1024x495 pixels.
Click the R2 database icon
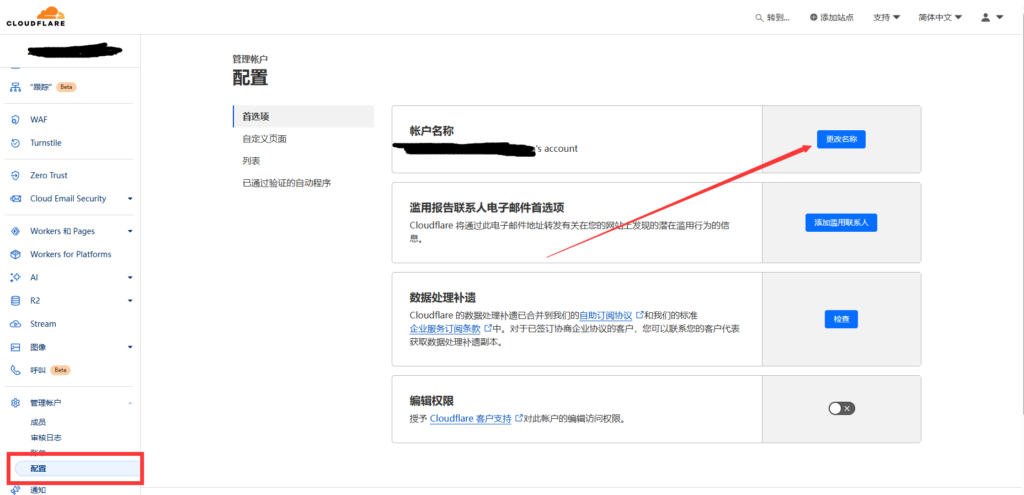coord(16,300)
